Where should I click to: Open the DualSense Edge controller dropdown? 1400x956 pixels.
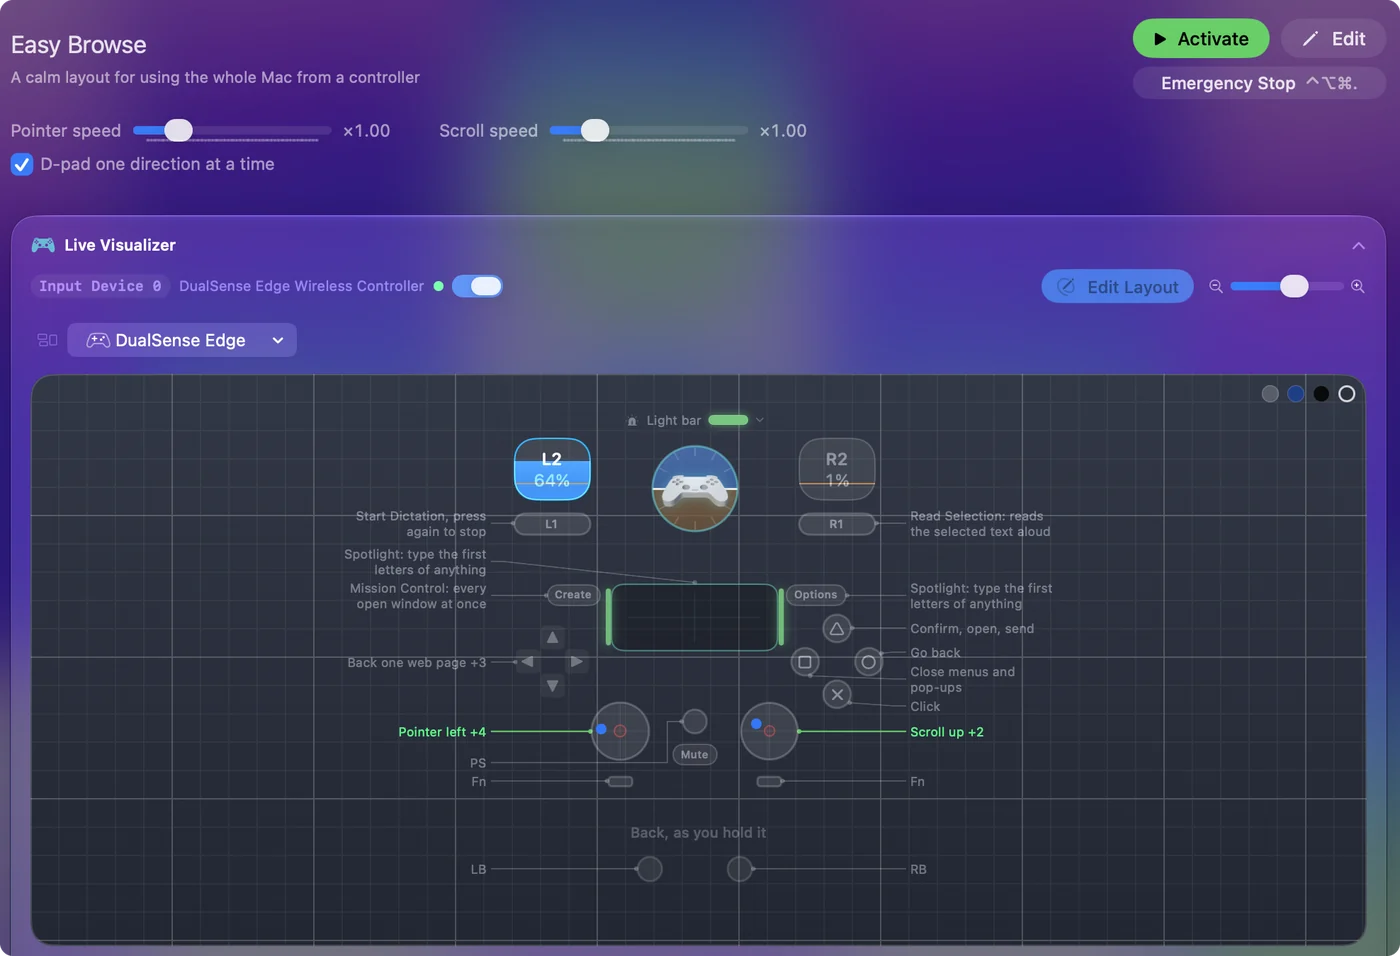(182, 340)
